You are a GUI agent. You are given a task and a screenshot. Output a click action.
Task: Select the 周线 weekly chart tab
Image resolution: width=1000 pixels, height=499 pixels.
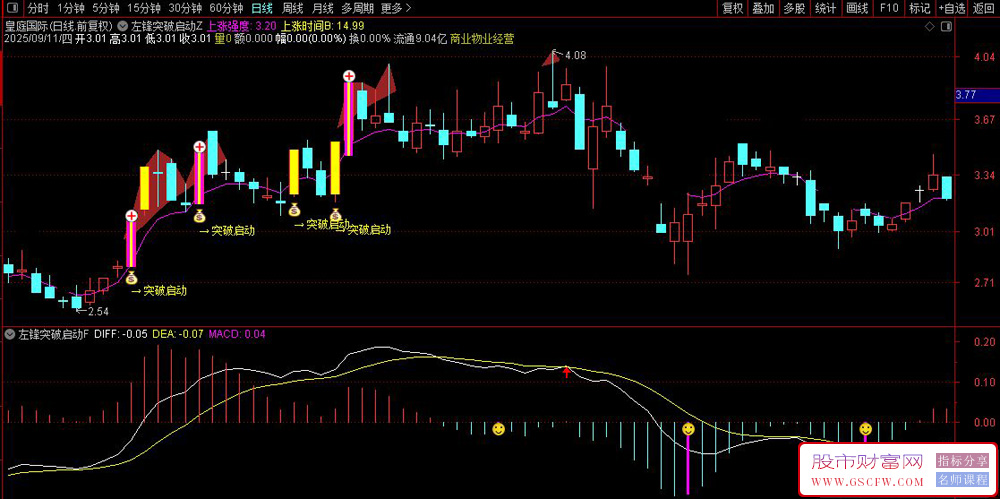[292, 8]
